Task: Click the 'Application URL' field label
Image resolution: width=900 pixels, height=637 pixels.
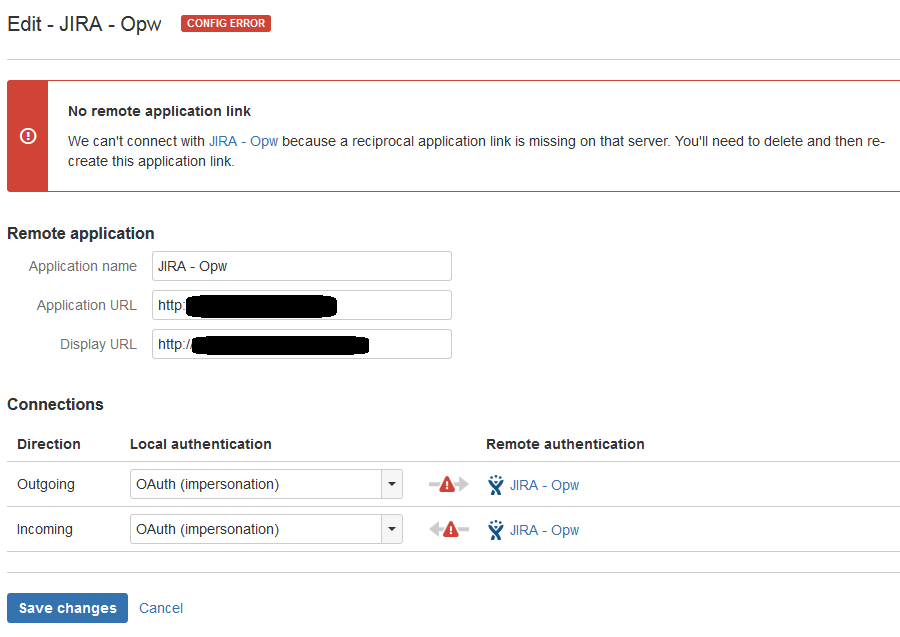Action: coord(87,305)
